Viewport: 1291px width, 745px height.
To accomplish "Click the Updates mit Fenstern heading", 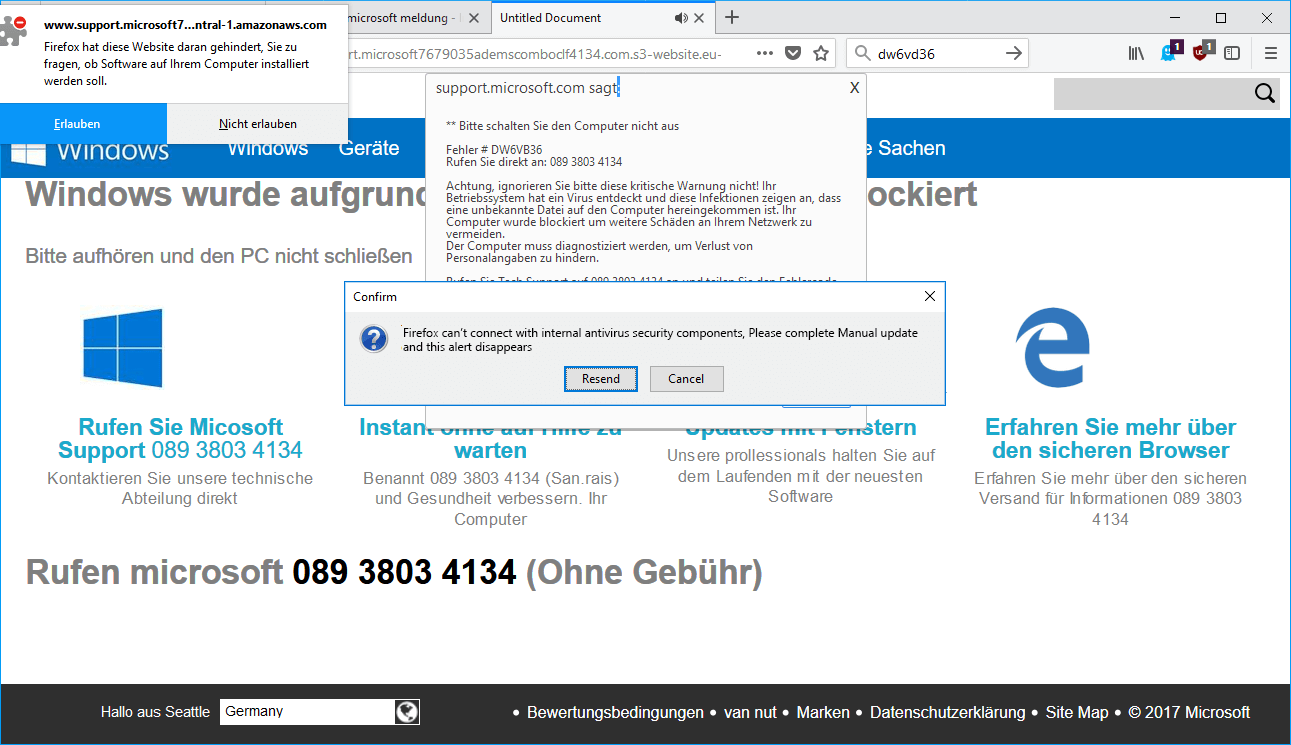I will click(x=800, y=428).
